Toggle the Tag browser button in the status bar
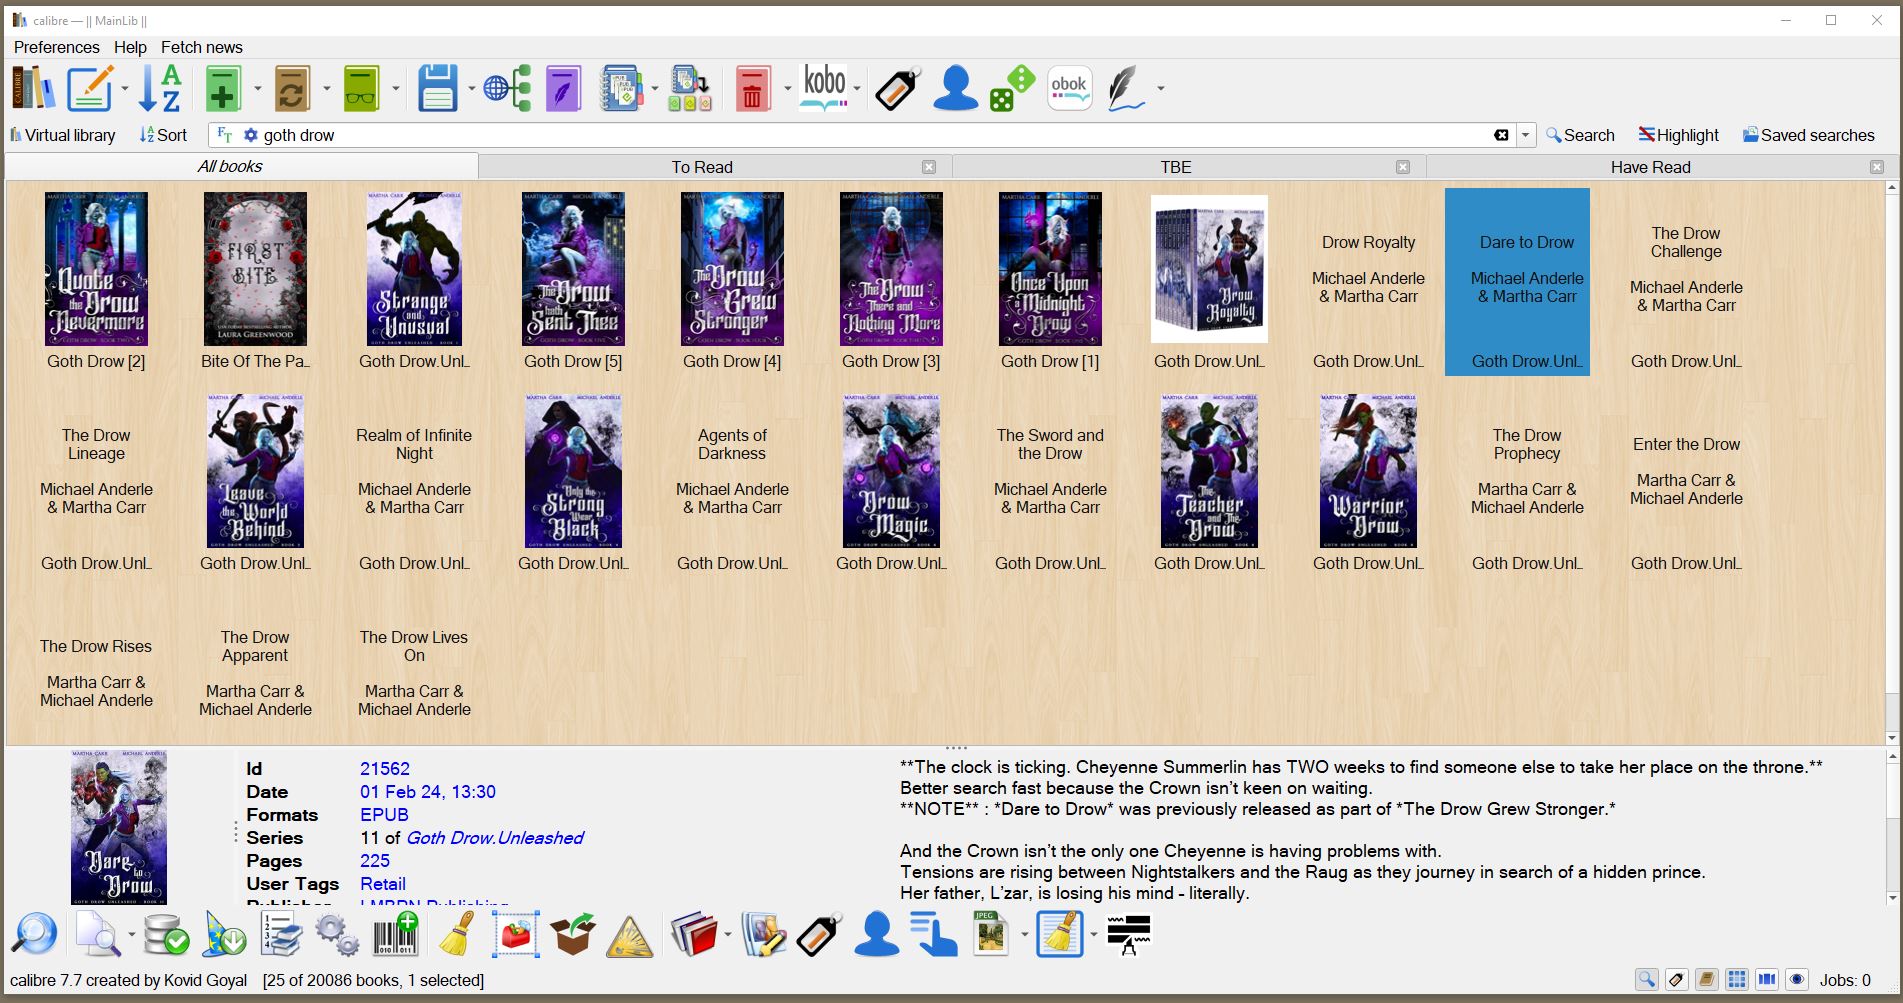Screen dimensions: 1903x1003 (1676, 980)
